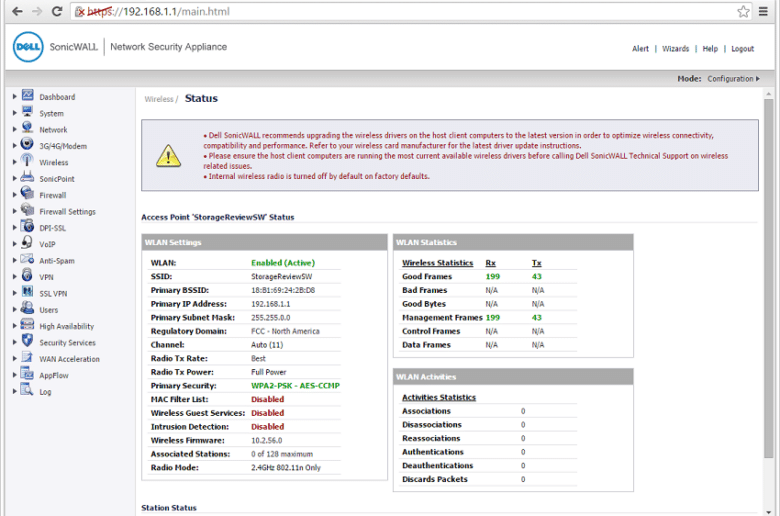Click the yellow warning triangle icon
This screenshot has height=516, width=780.
click(x=169, y=156)
